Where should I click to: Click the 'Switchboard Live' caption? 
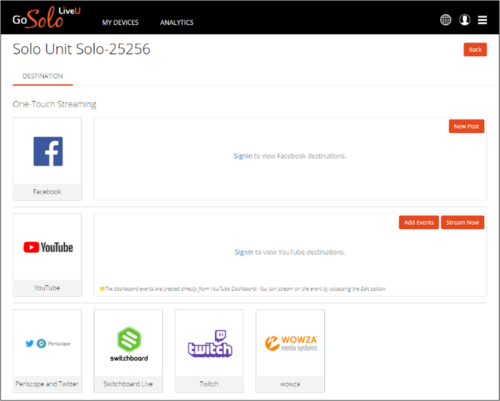(128, 384)
